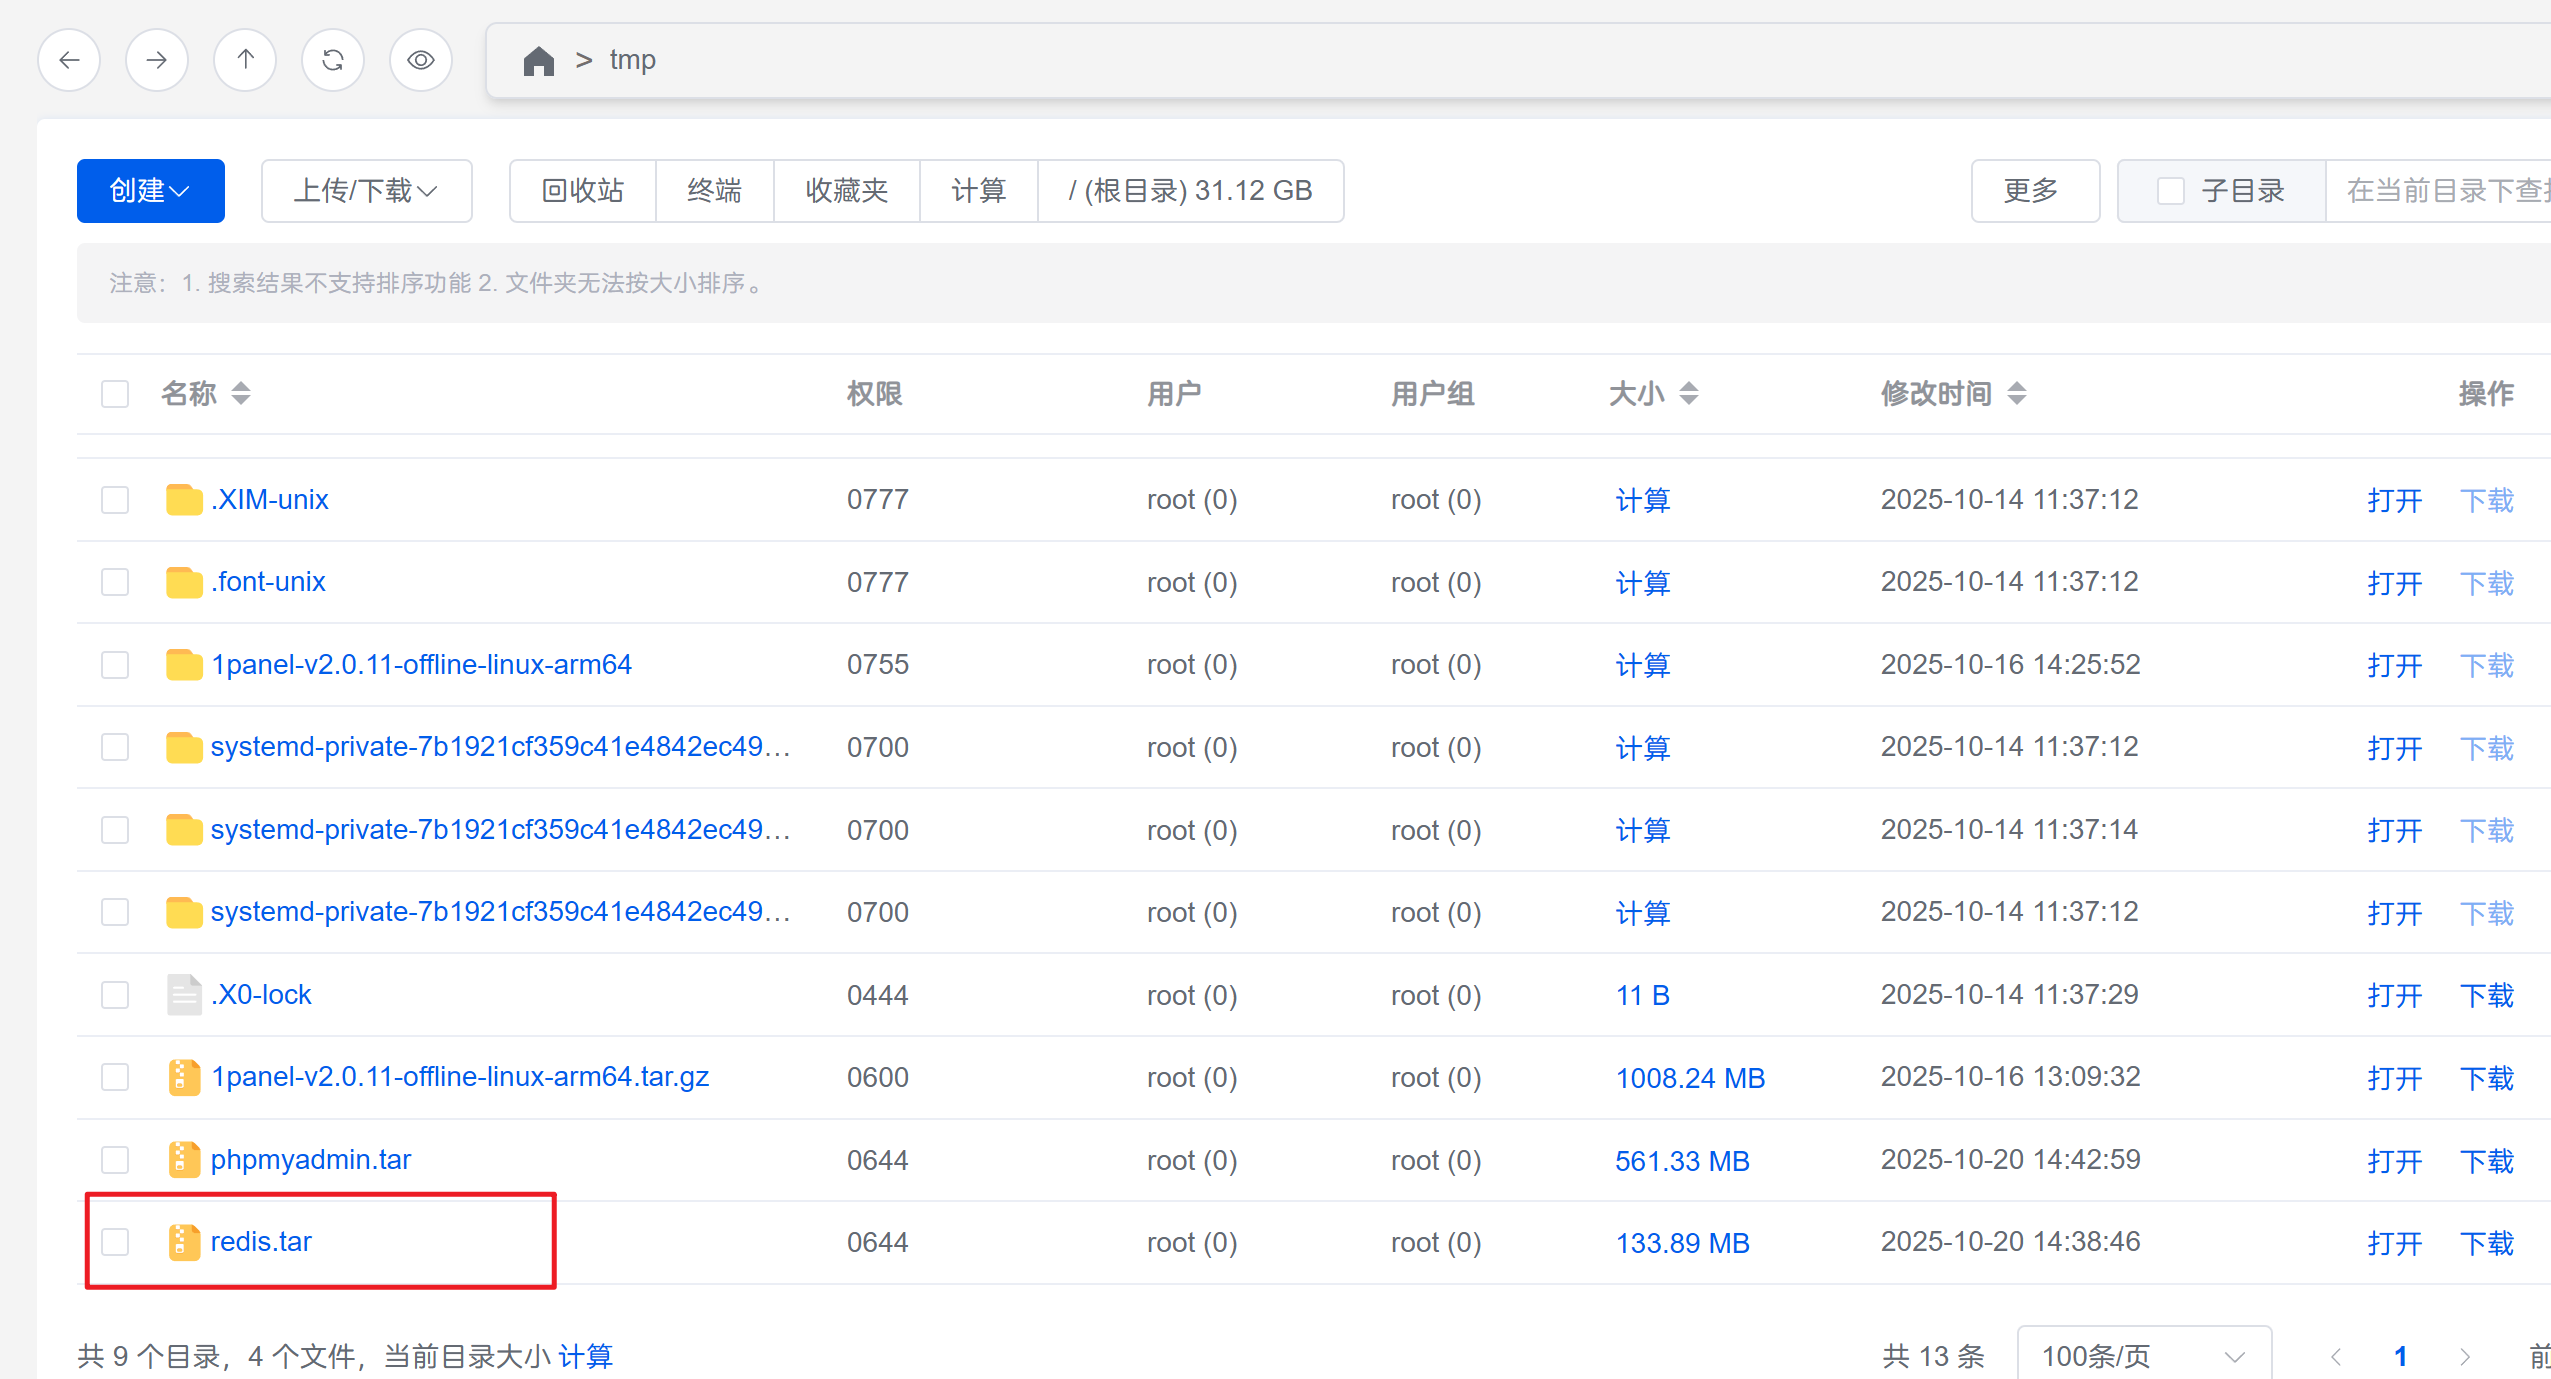Open the 回收站 recycle bin tab
Image resolution: width=2551 pixels, height=1379 pixels.
point(583,191)
